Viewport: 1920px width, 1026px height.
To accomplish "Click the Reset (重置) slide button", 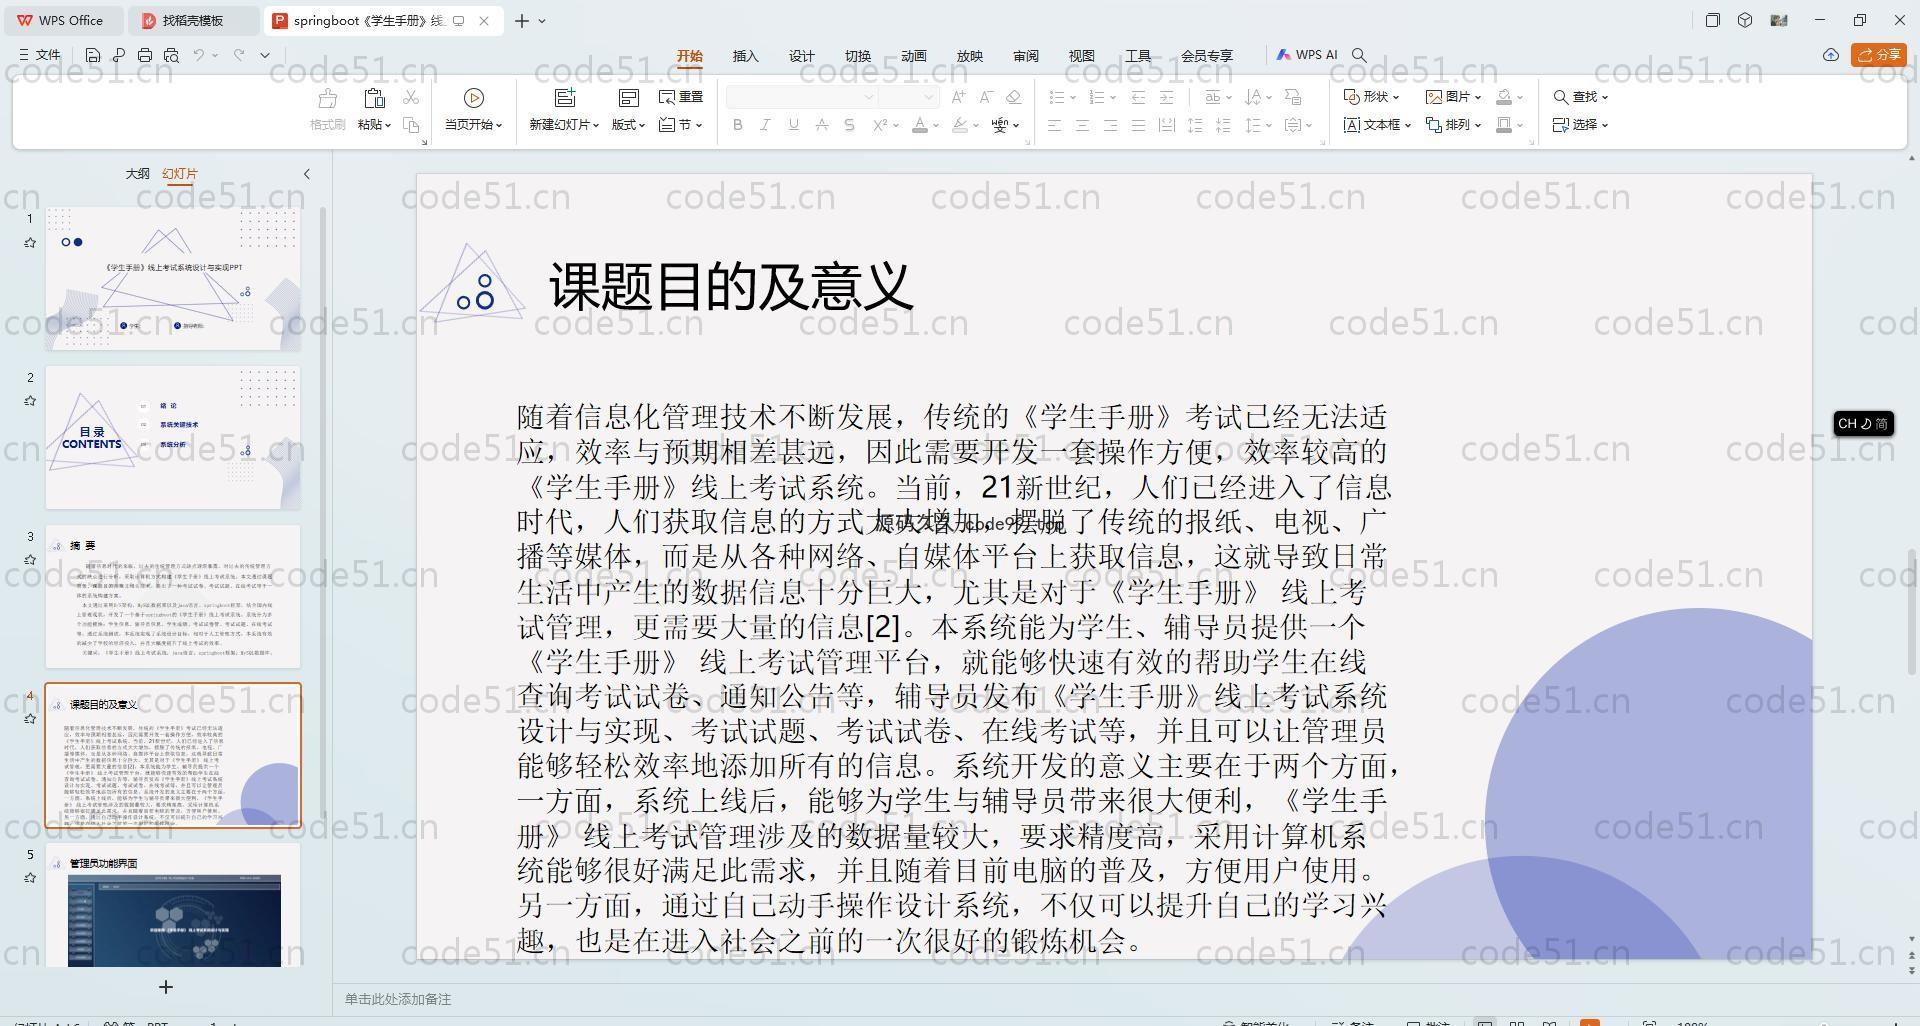I will 681,97.
